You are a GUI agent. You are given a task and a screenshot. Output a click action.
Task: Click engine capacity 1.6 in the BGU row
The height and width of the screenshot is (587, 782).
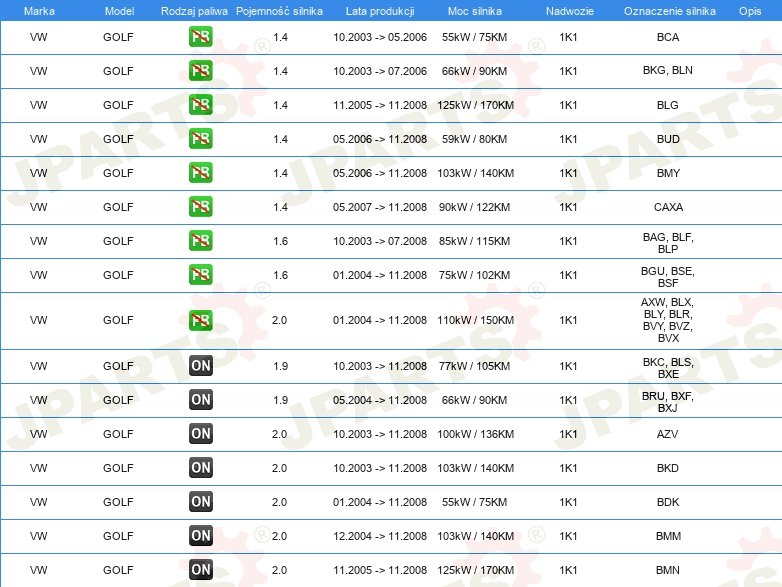point(280,275)
